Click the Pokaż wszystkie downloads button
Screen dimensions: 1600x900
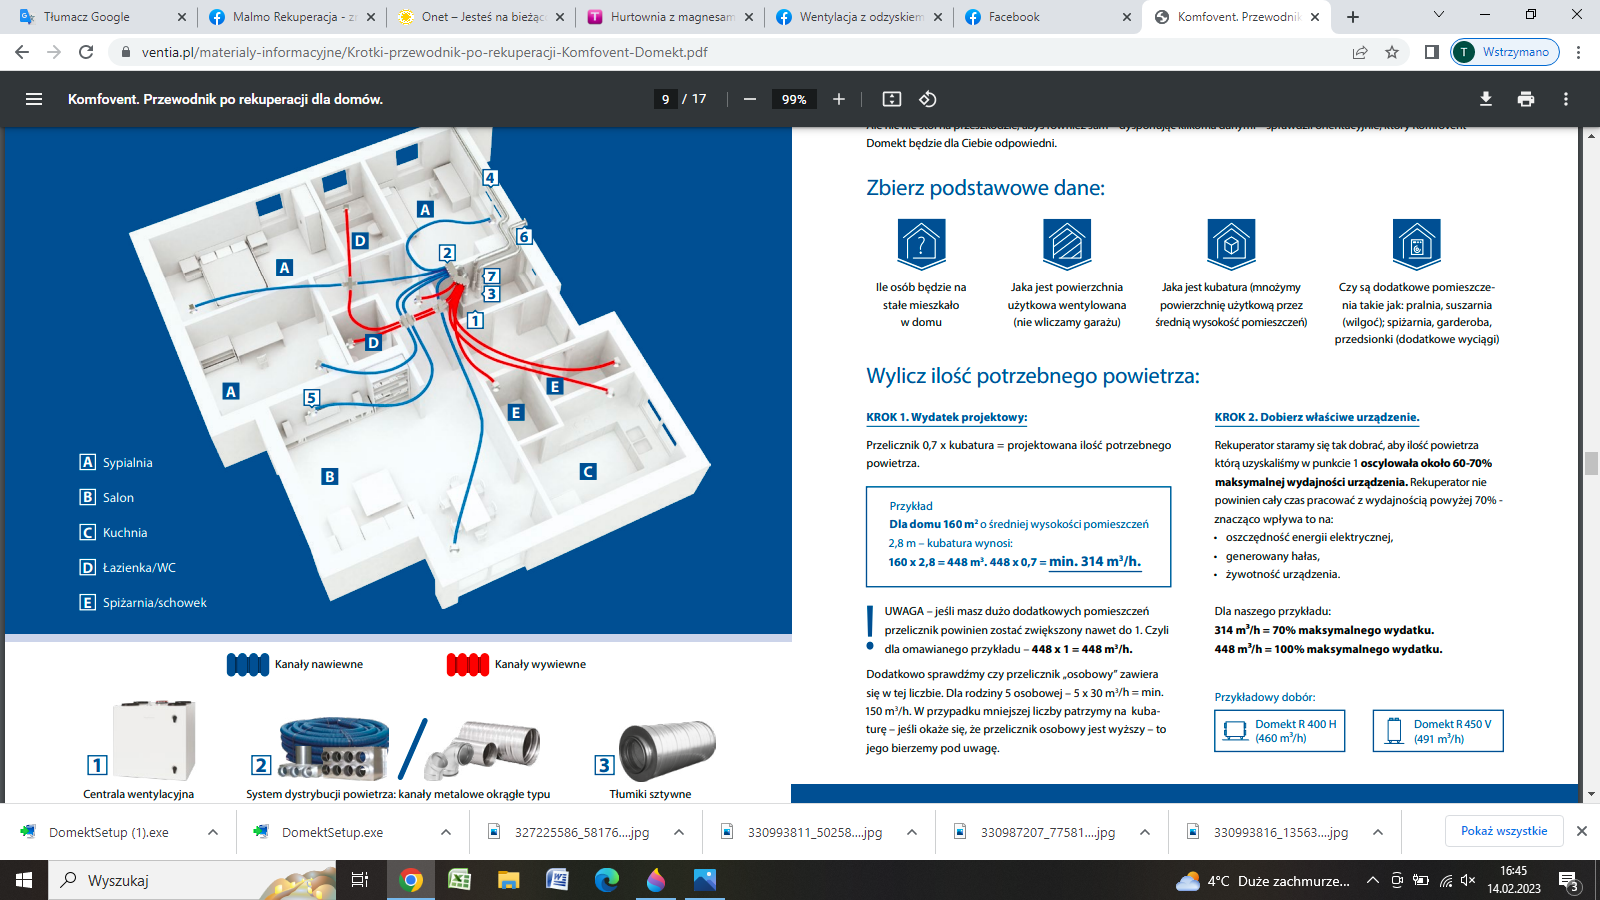pos(1503,831)
